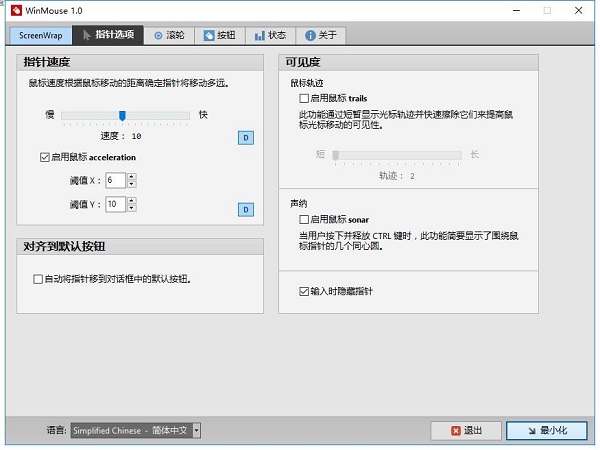Enable the 启用鼠标 trails checkbox
This screenshot has width=600, height=450.
(304, 99)
